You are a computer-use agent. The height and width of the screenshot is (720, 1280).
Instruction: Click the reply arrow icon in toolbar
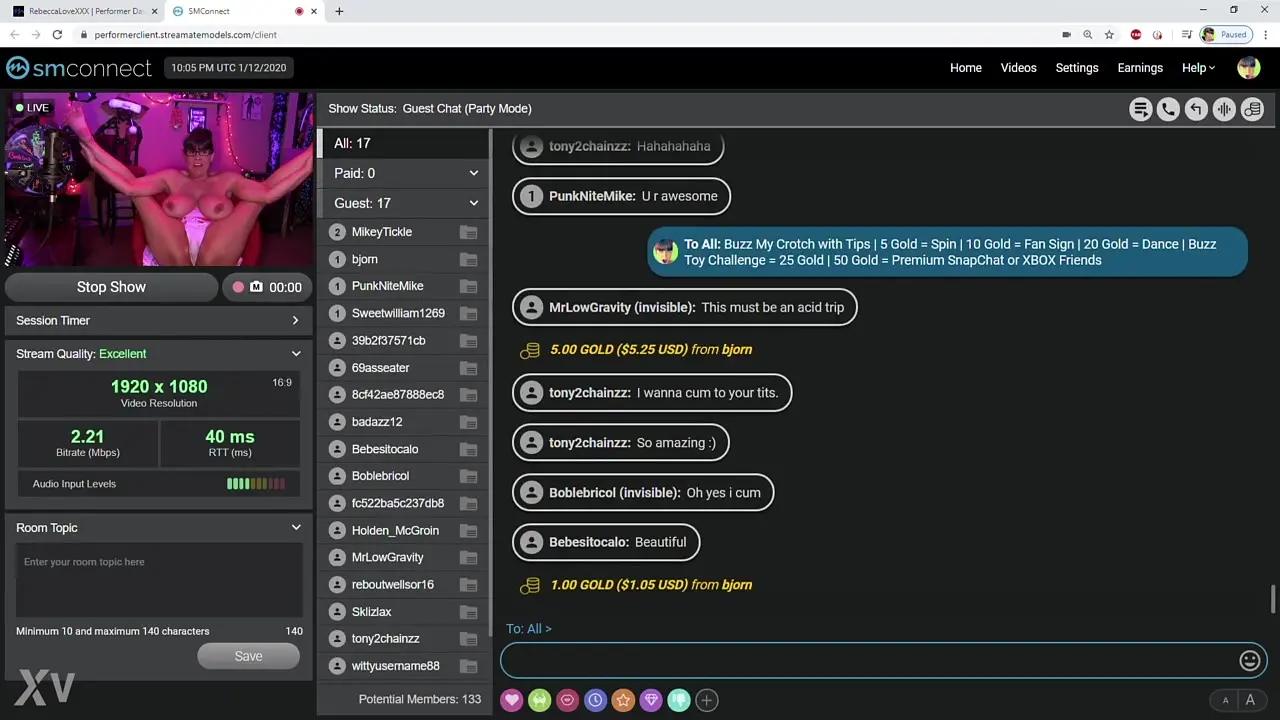[x=1196, y=109]
